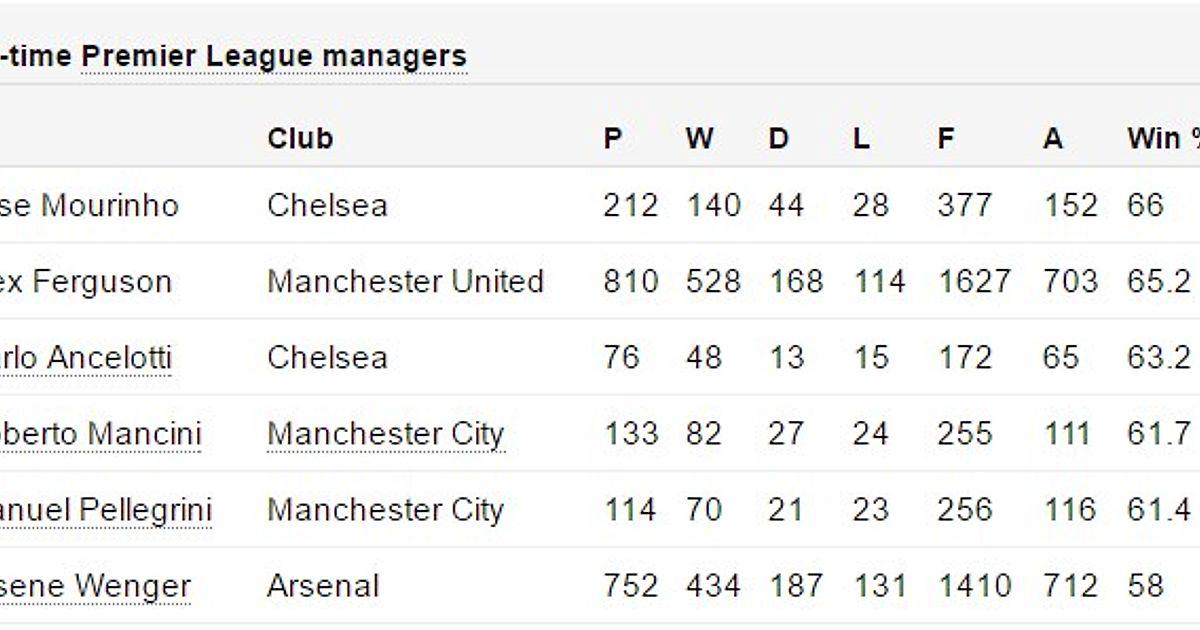The image size is (1200, 630).
Task: Select the Alex Ferguson name cell
Action: tap(86, 282)
